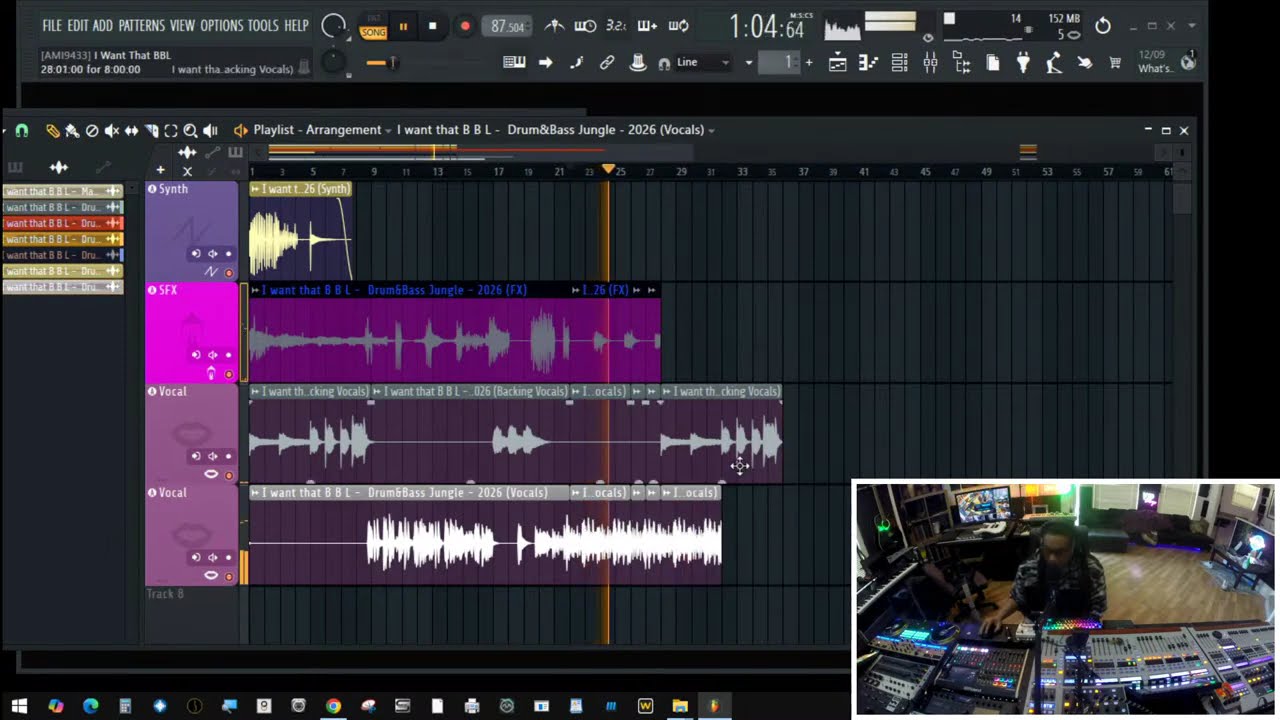Open the VIEW menu

click(x=182, y=26)
